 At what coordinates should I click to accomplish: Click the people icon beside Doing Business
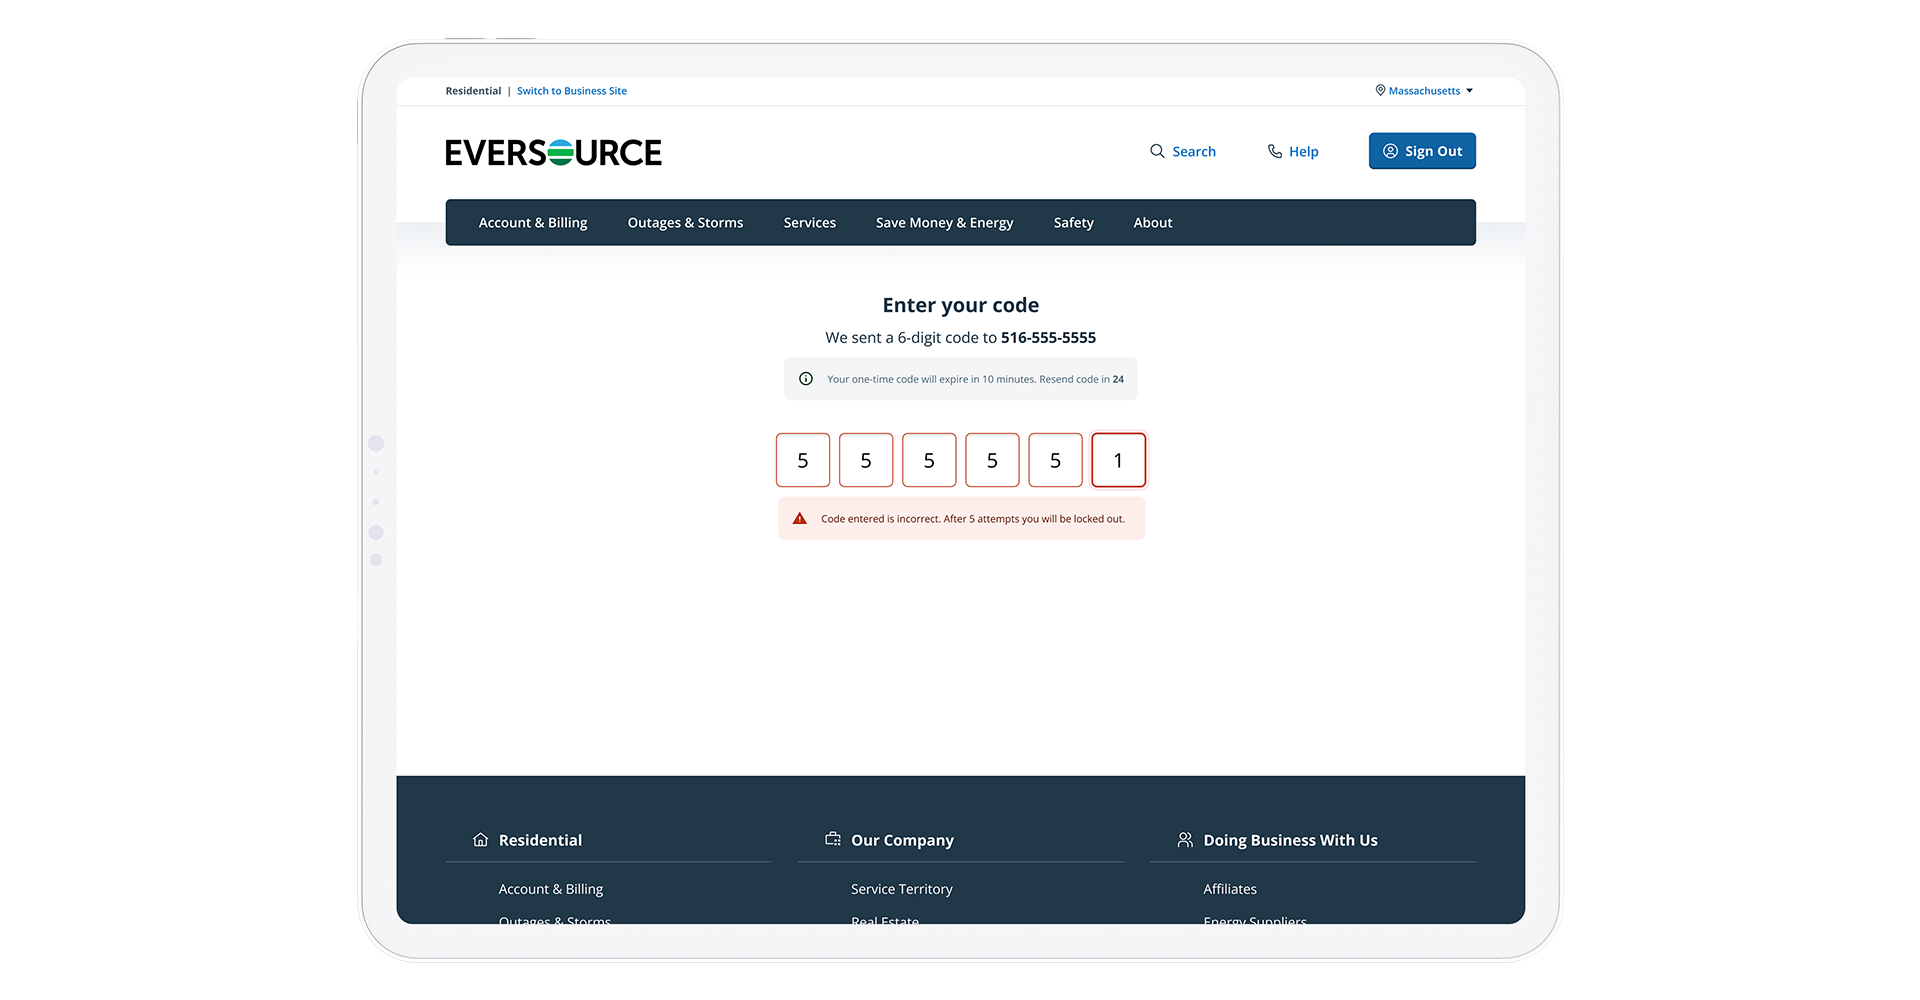point(1185,839)
